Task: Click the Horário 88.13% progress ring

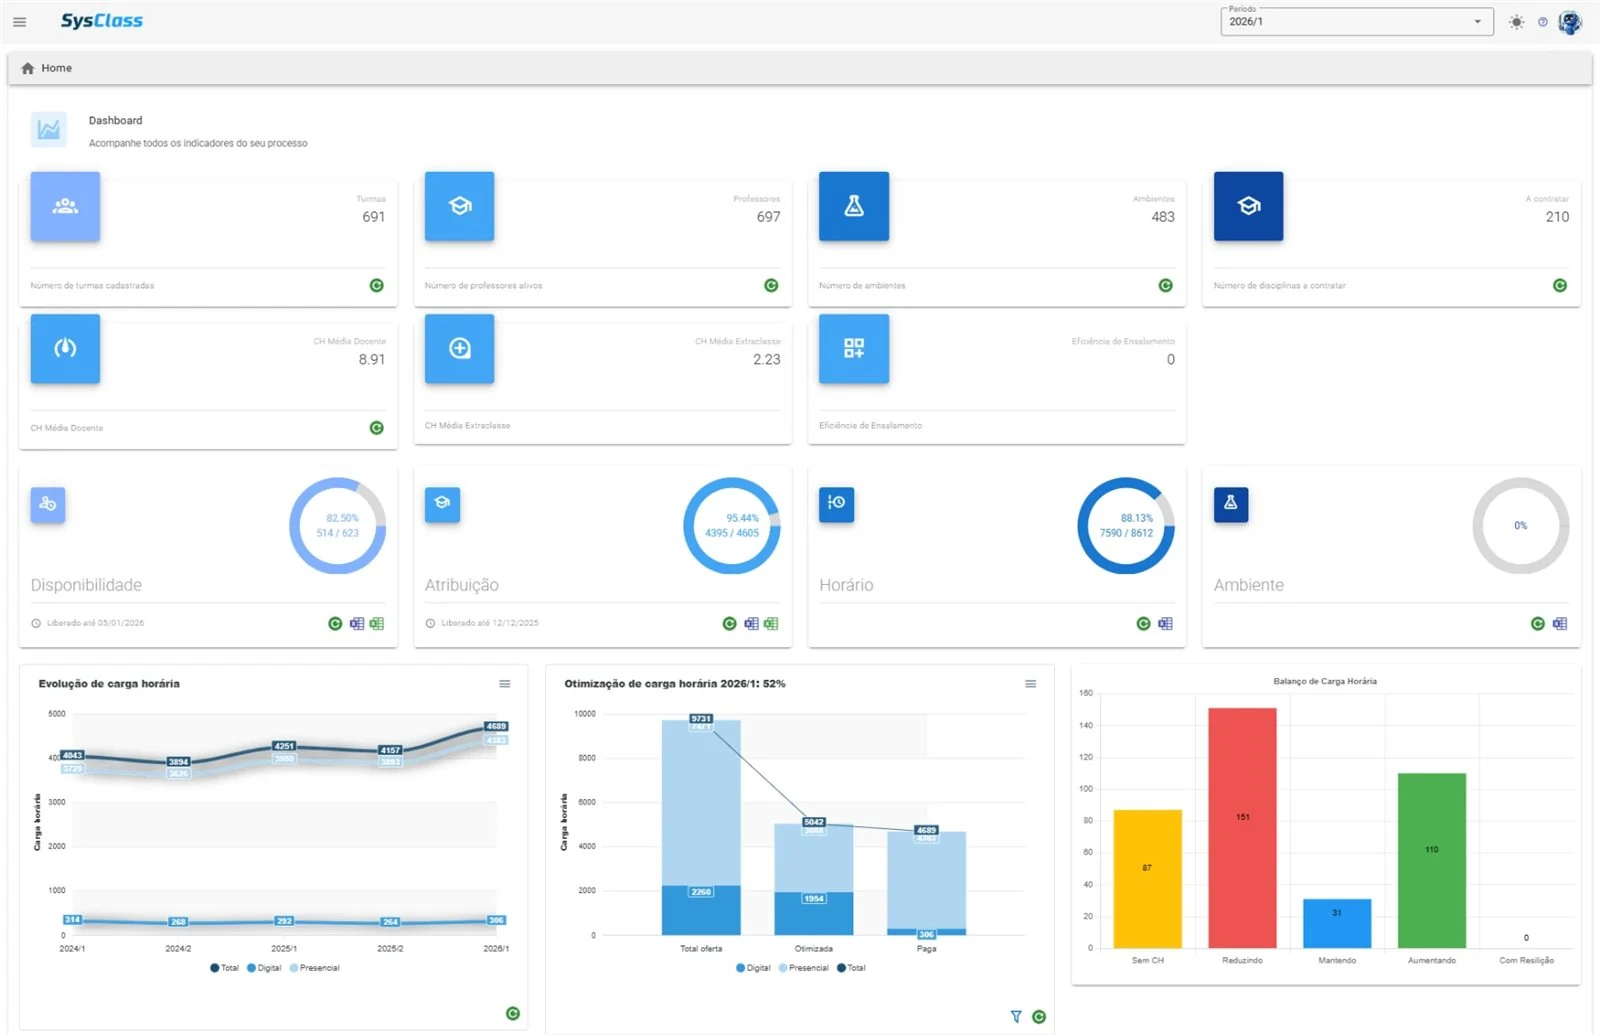Action: pos(1126,526)
